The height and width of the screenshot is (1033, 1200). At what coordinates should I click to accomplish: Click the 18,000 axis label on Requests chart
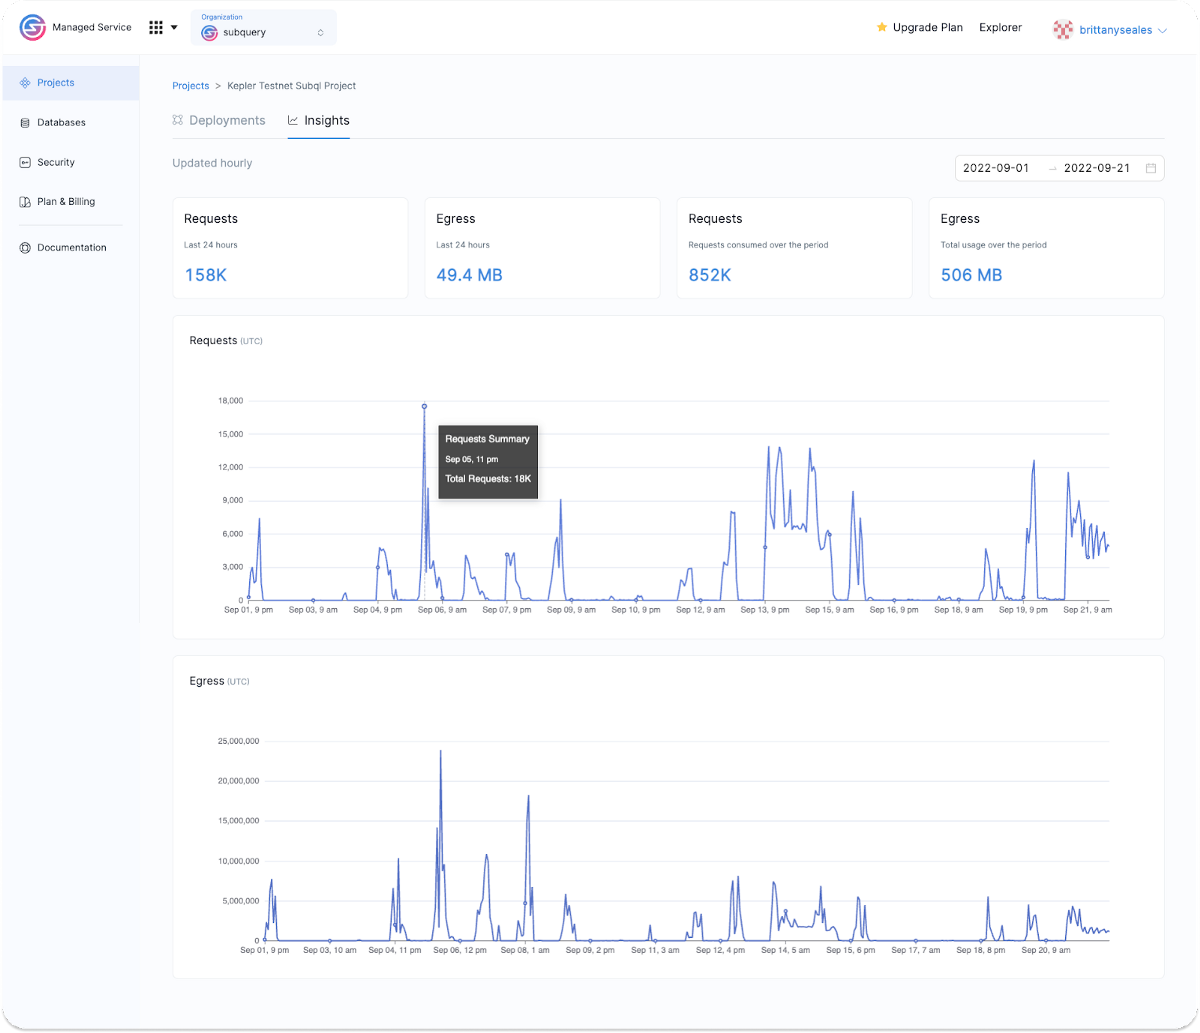point(231,401)
